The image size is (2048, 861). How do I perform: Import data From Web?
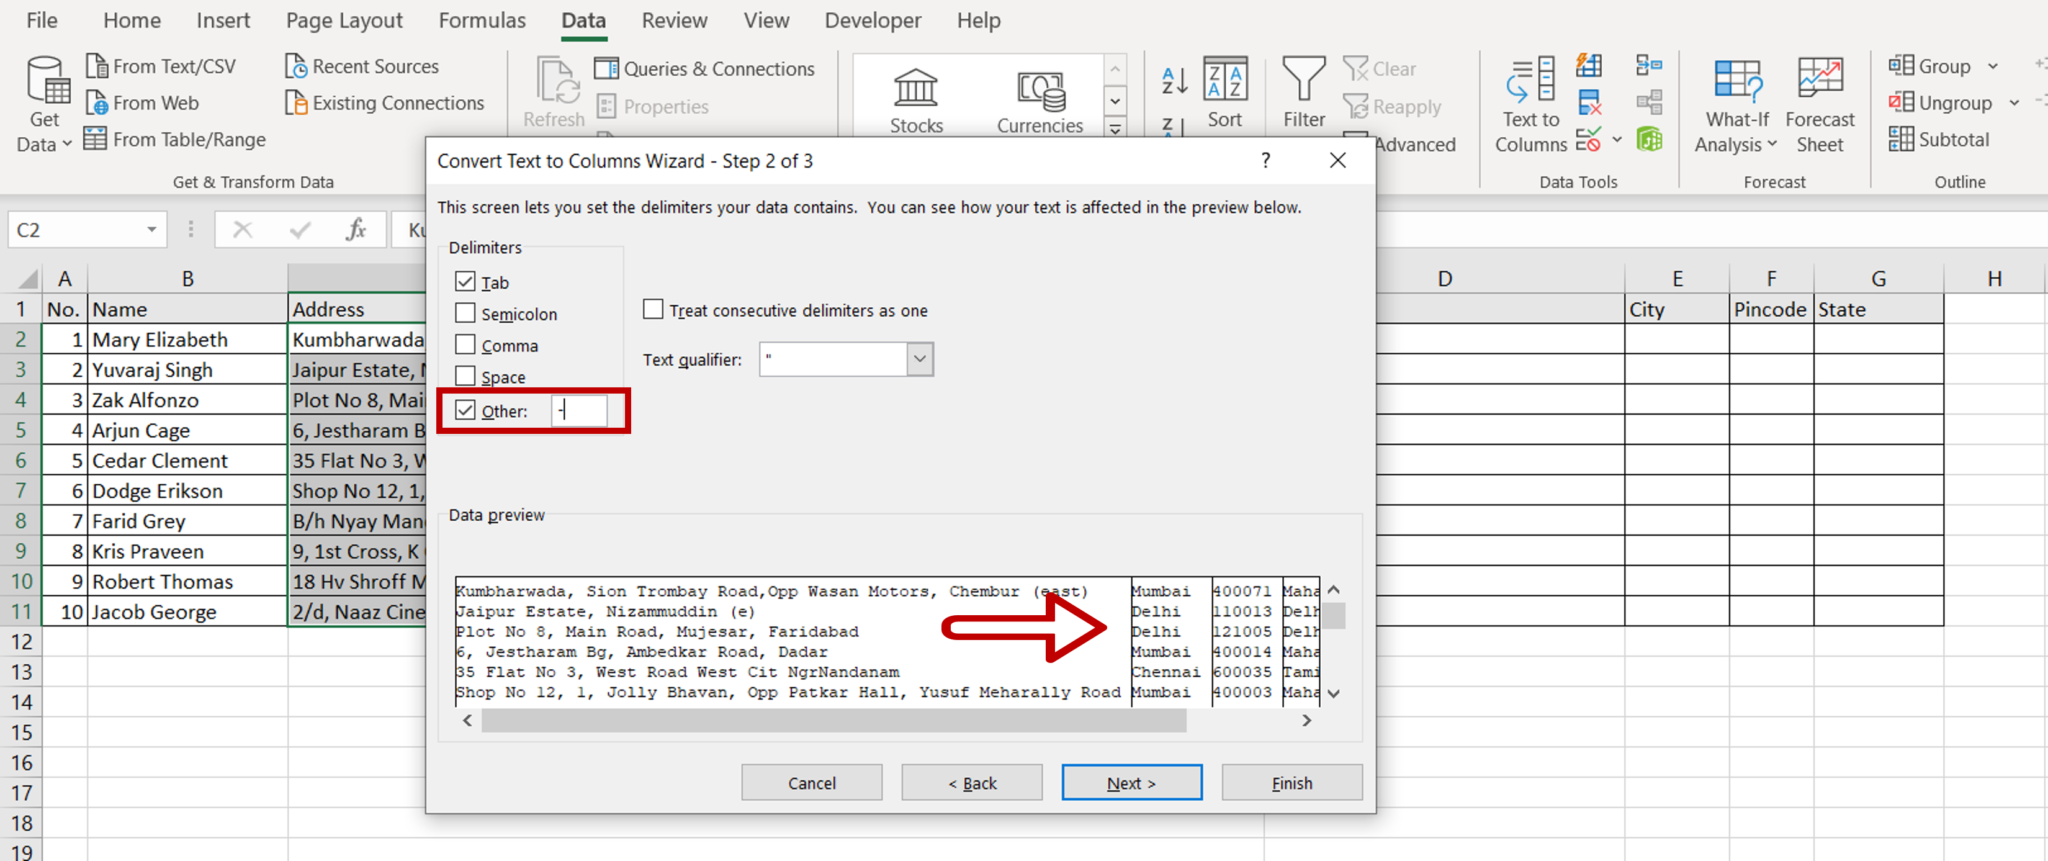(142, 103)
